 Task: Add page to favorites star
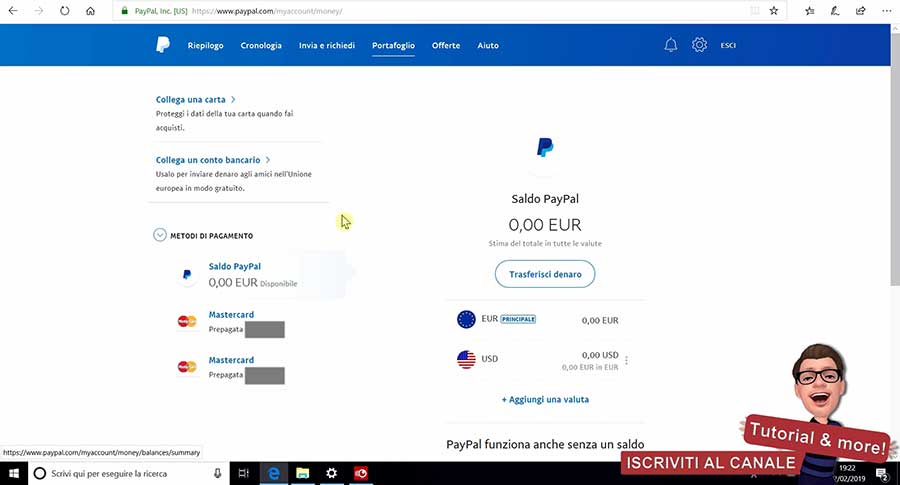774,11
